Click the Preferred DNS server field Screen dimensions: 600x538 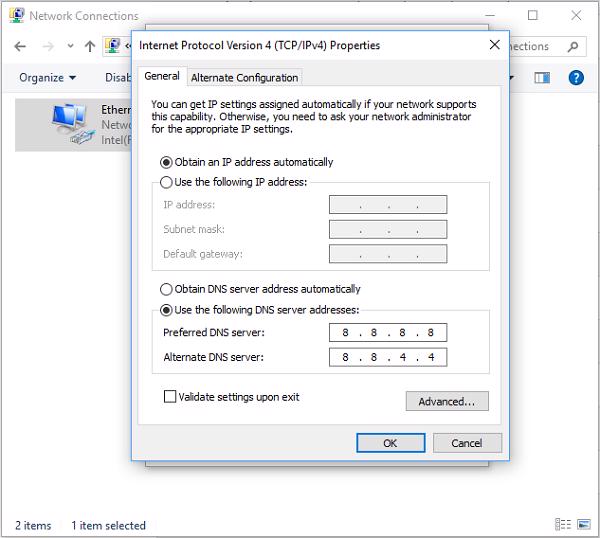click(387, 333)
